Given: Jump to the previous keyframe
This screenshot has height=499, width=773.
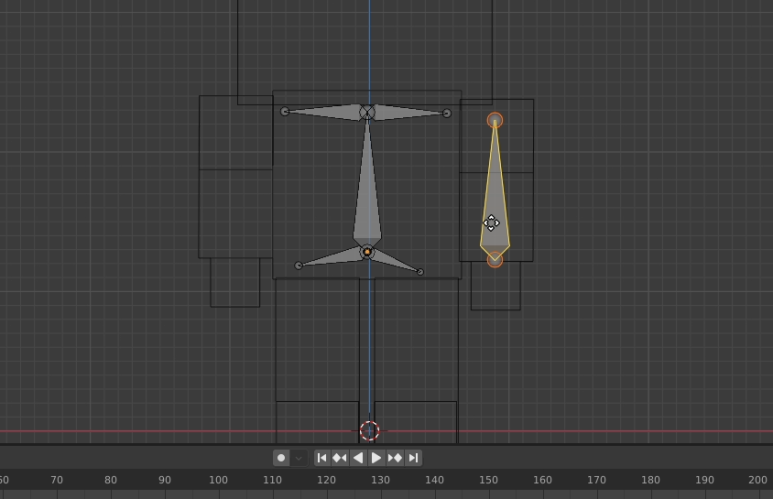Looking at the screenshot, I should 340,458.
